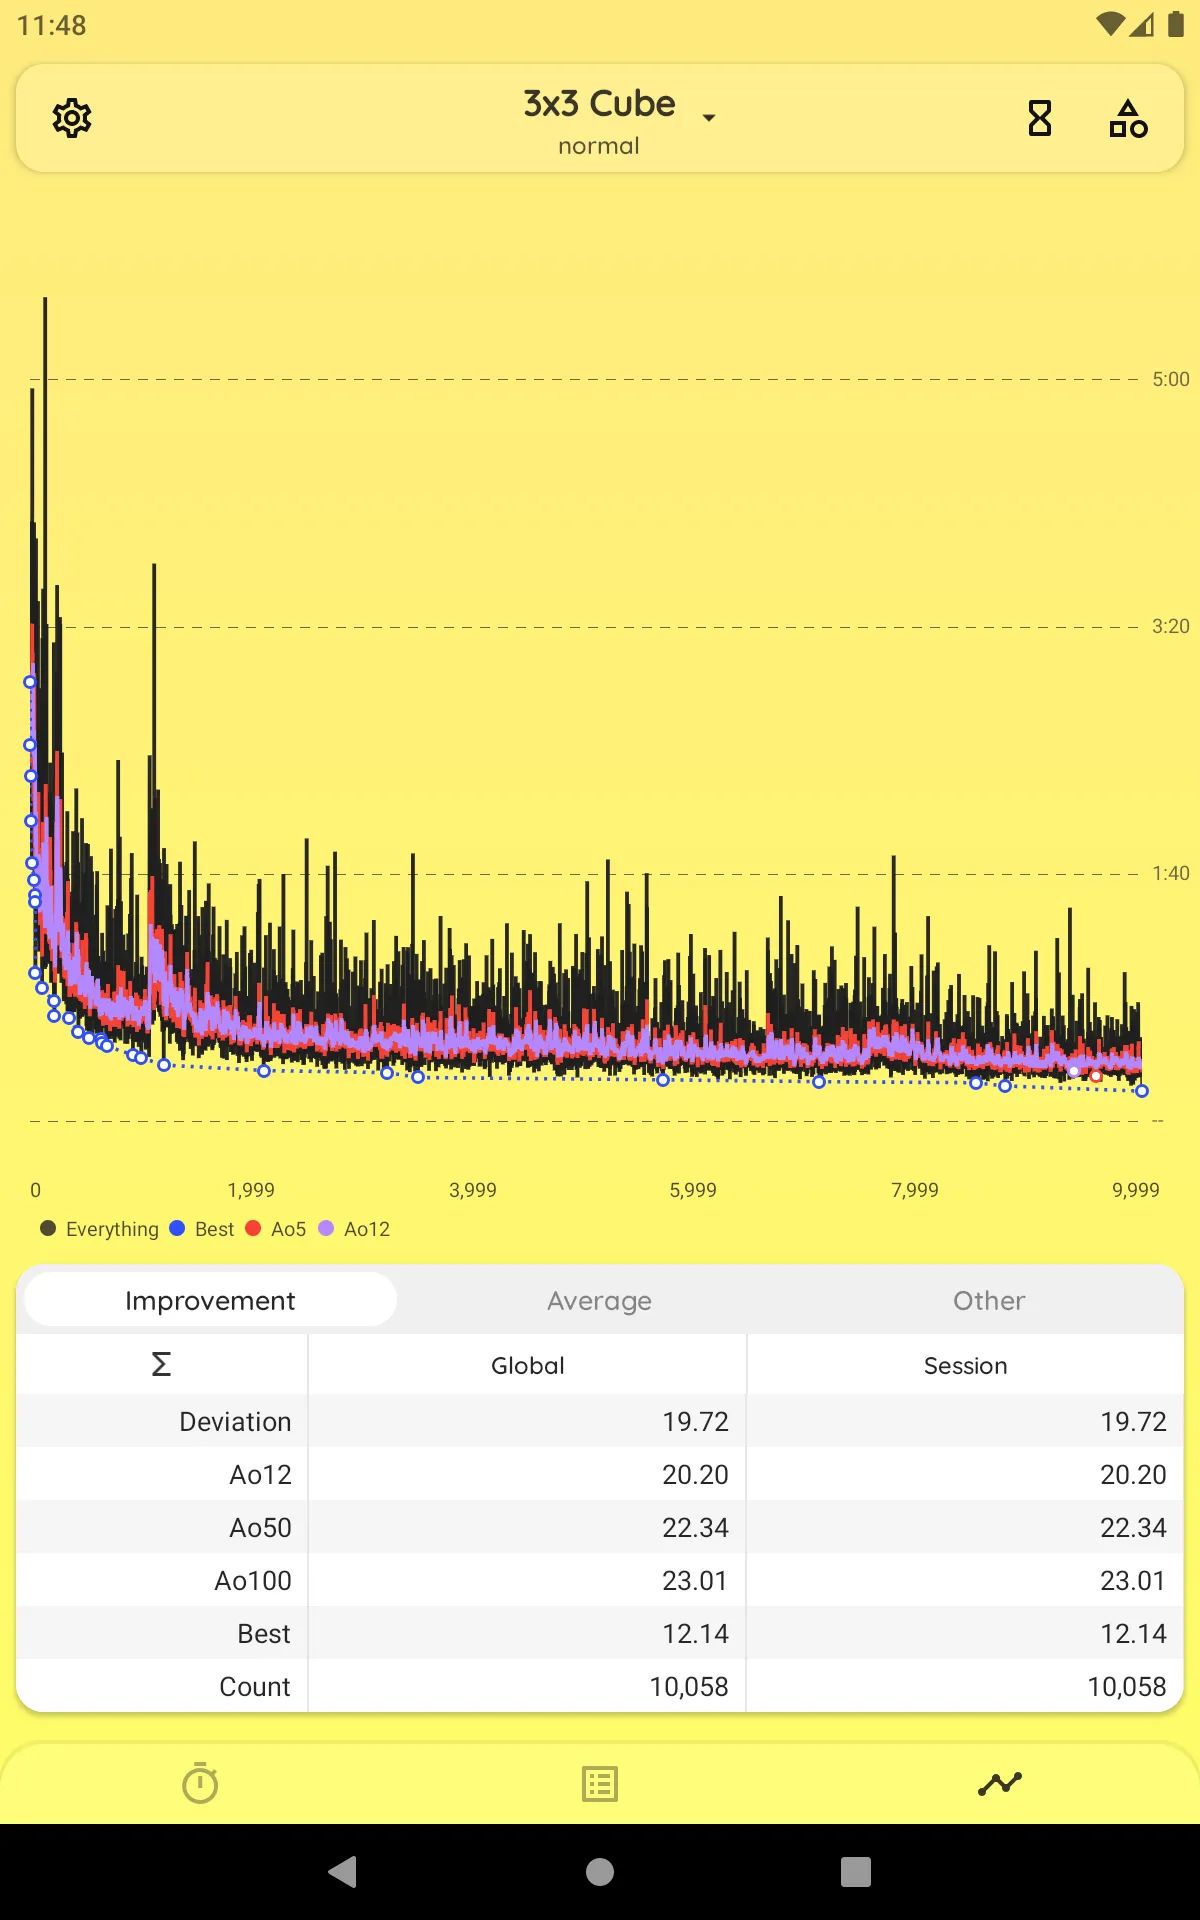Toggle the Everything series in legend
This screenshot has height=1920, width=1200.
tap(100, 1229)
